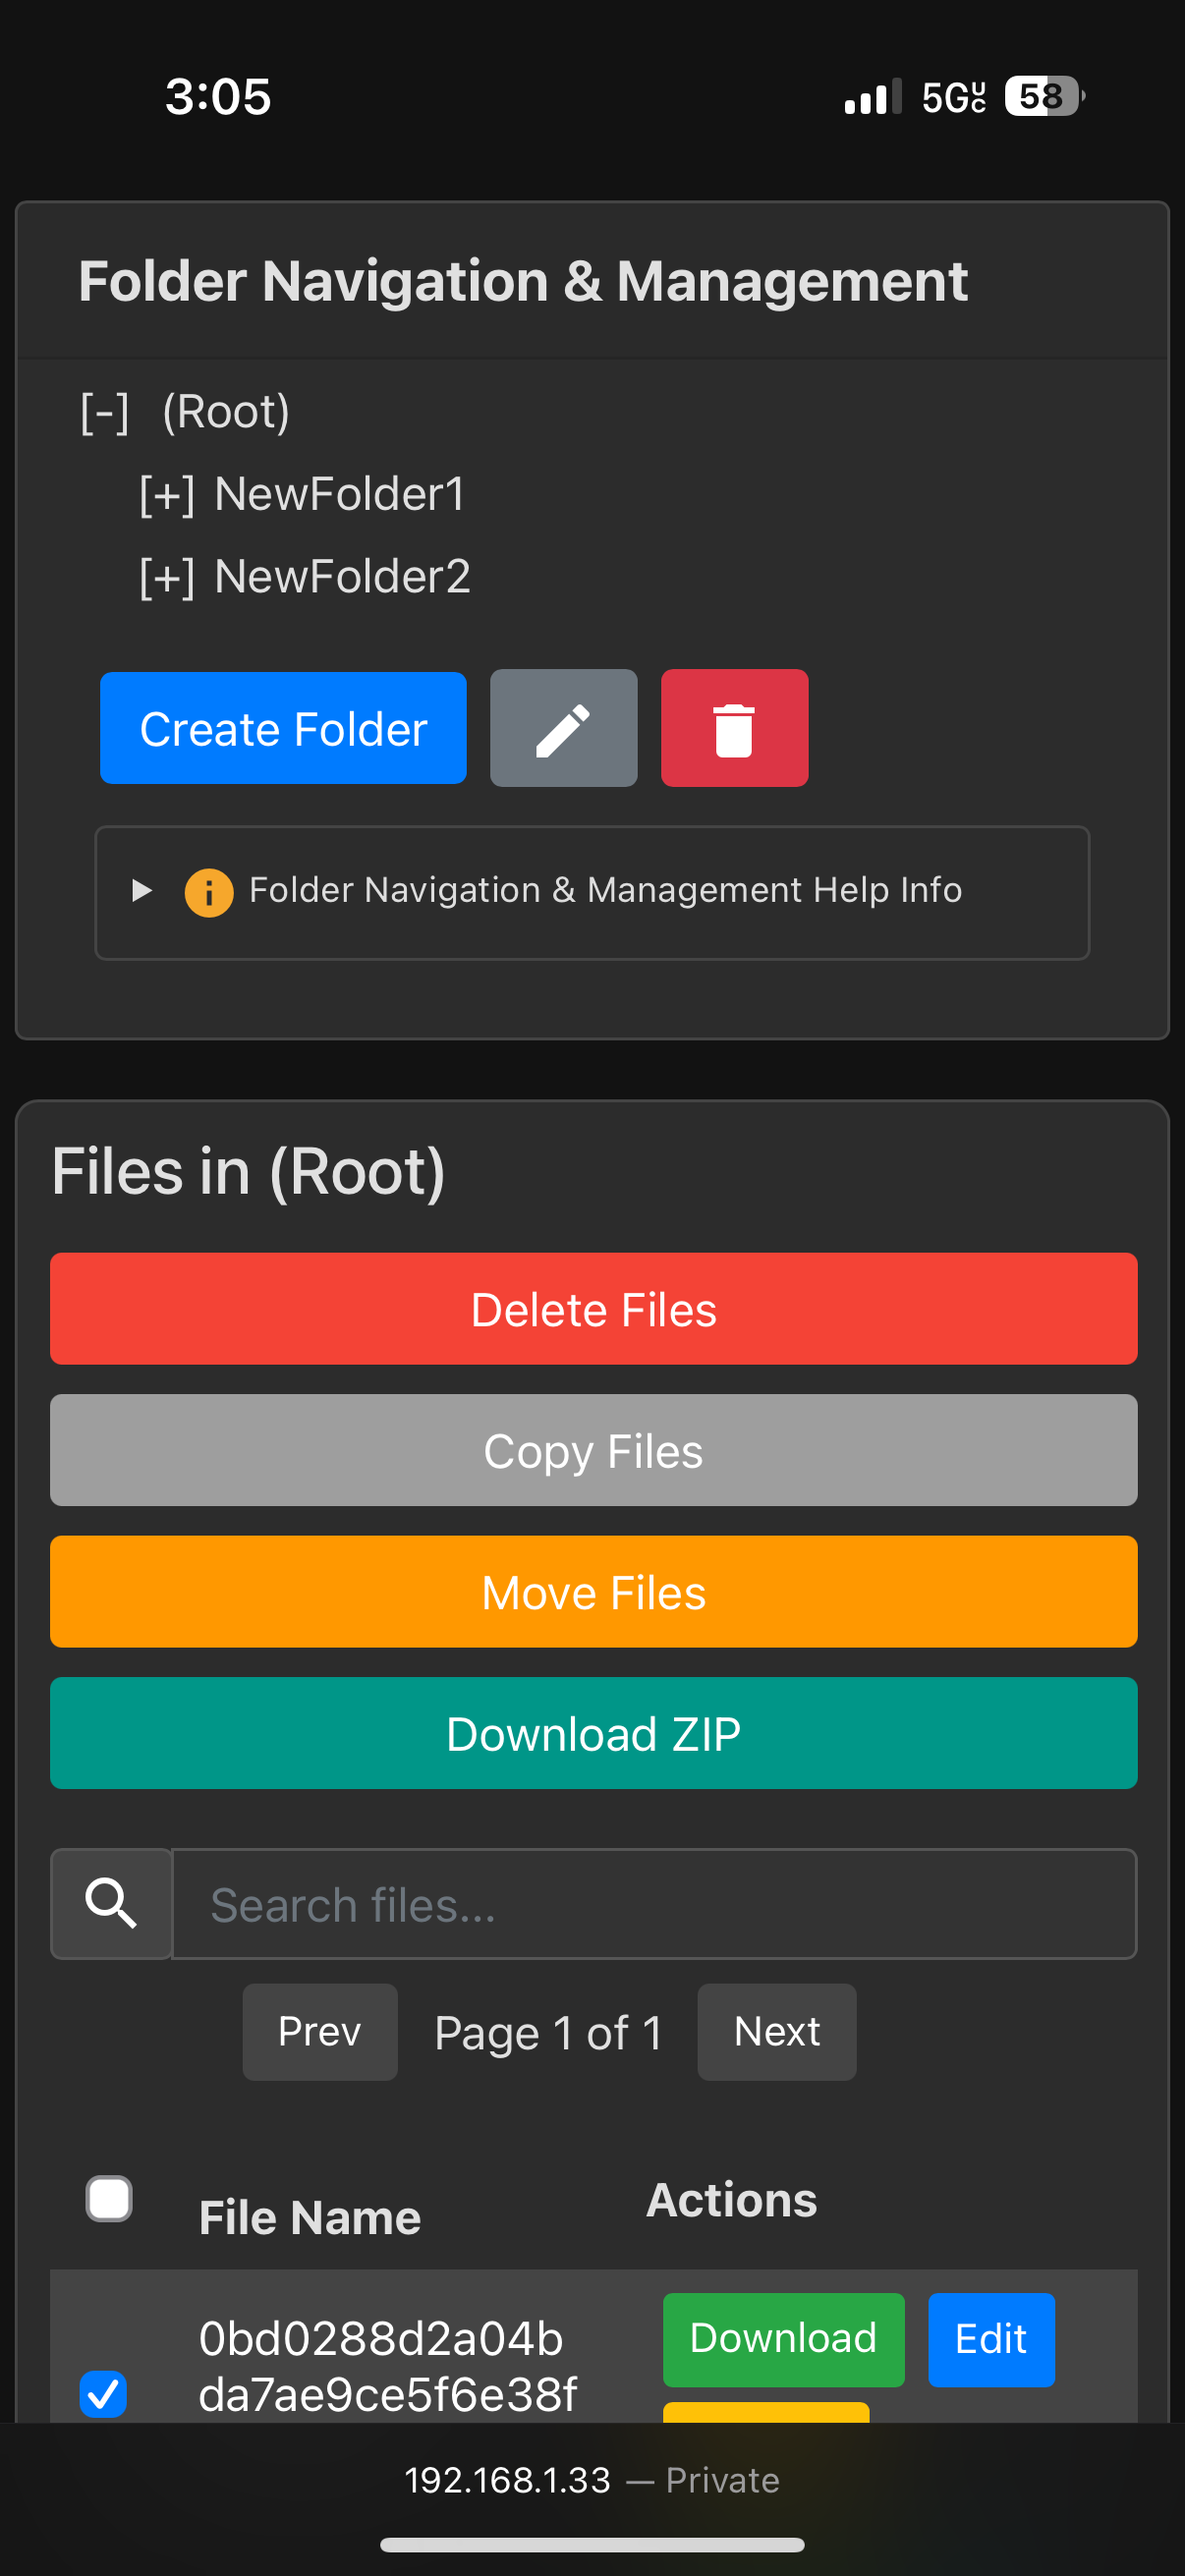Collapse the (Root) folder tree node

click(105, 413)
